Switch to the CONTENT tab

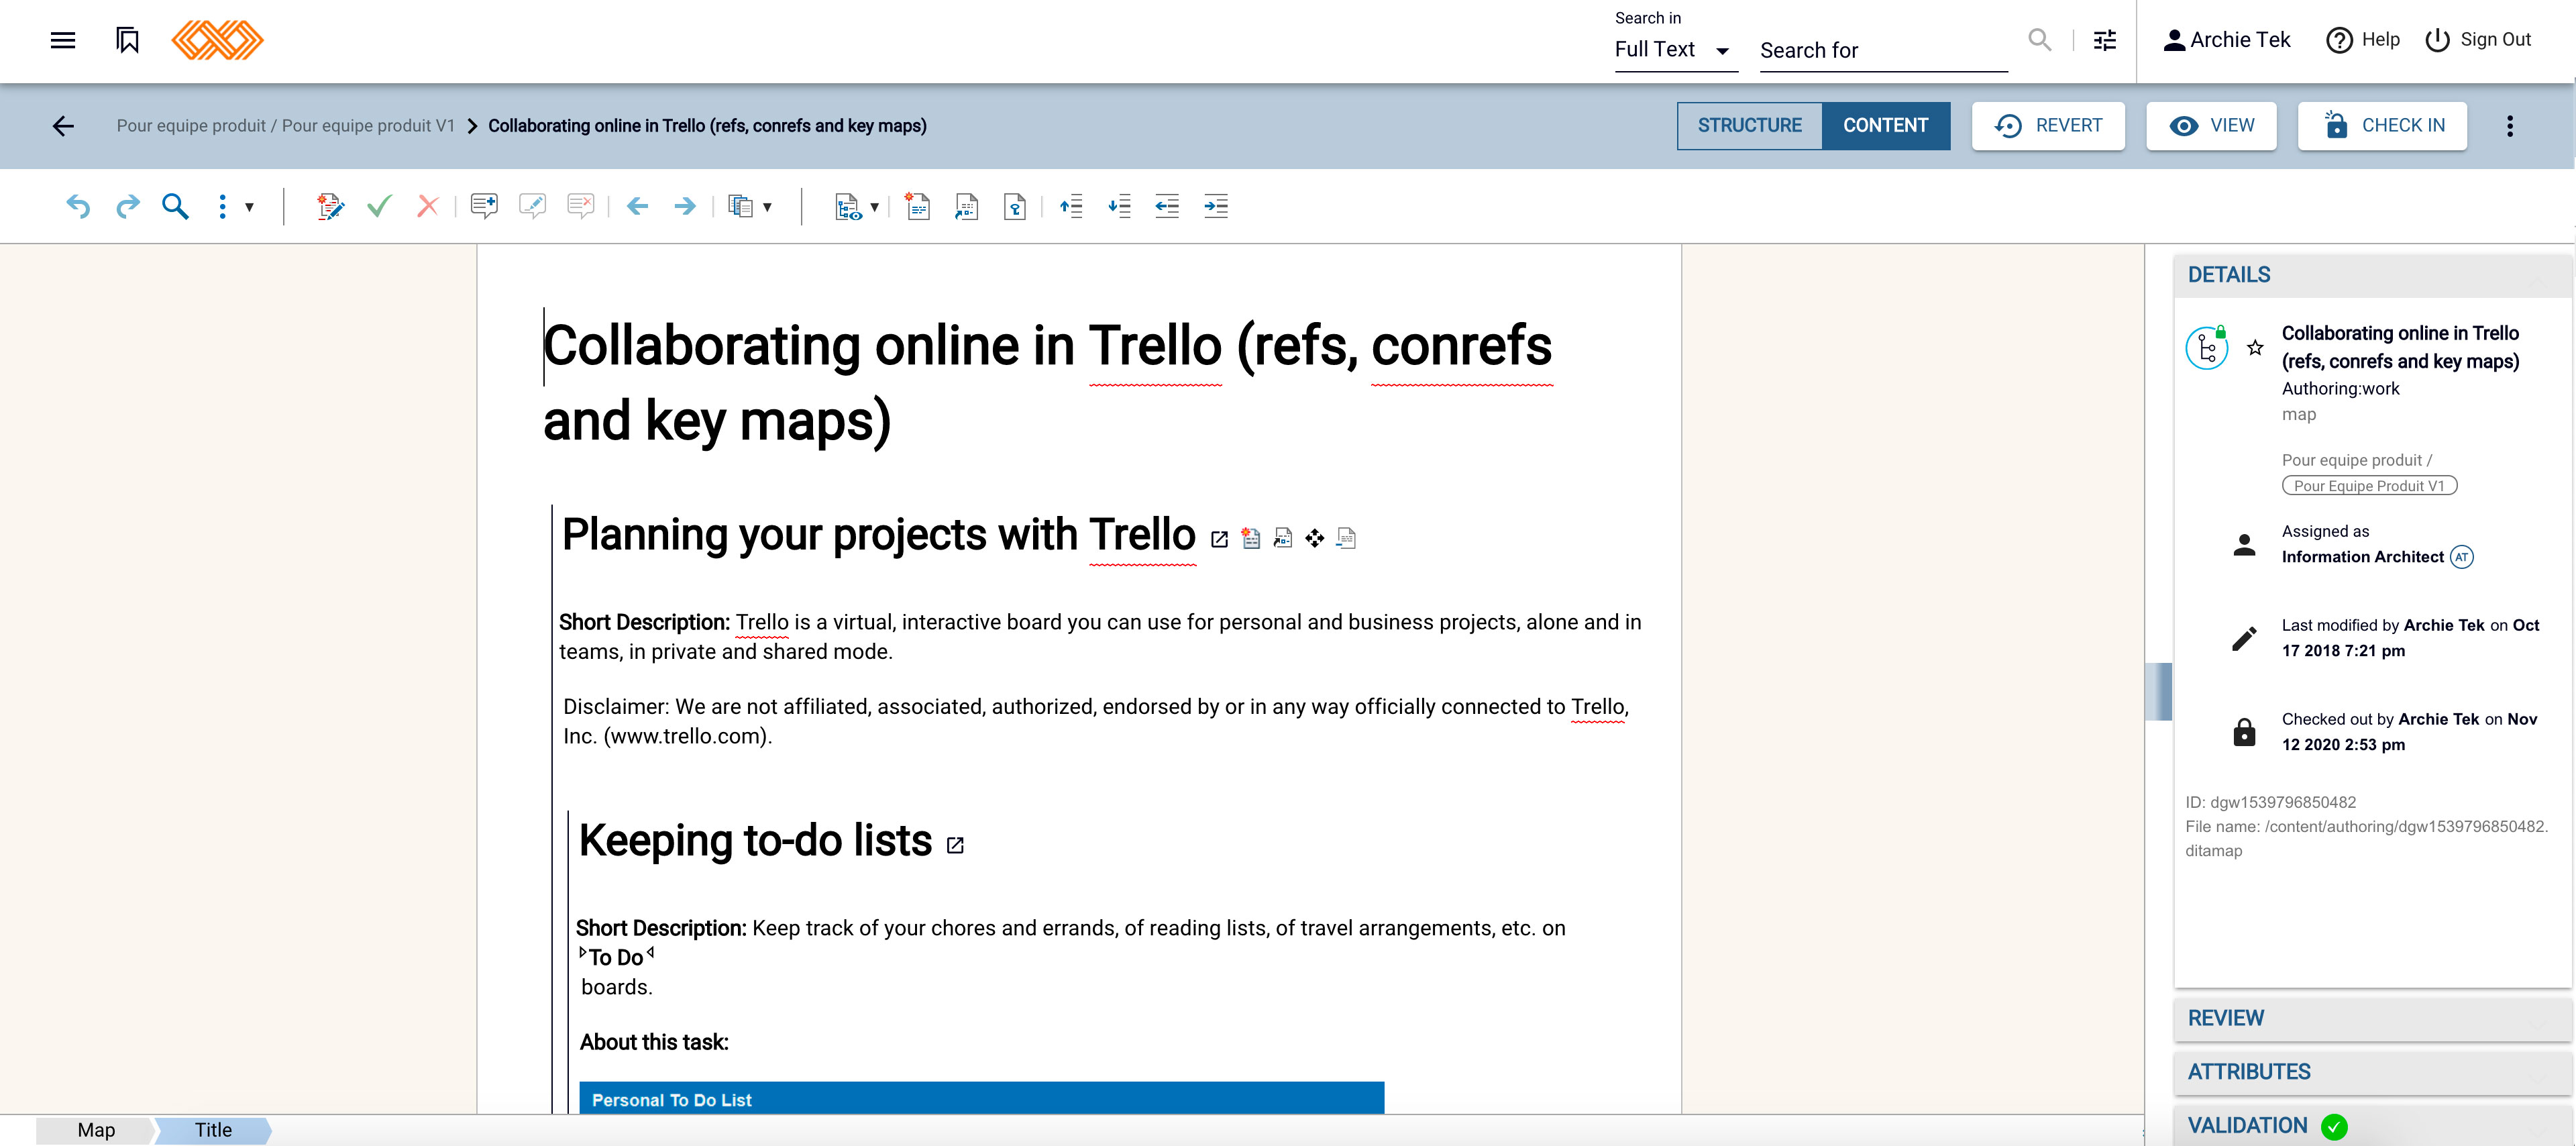tap(1885, 126)
